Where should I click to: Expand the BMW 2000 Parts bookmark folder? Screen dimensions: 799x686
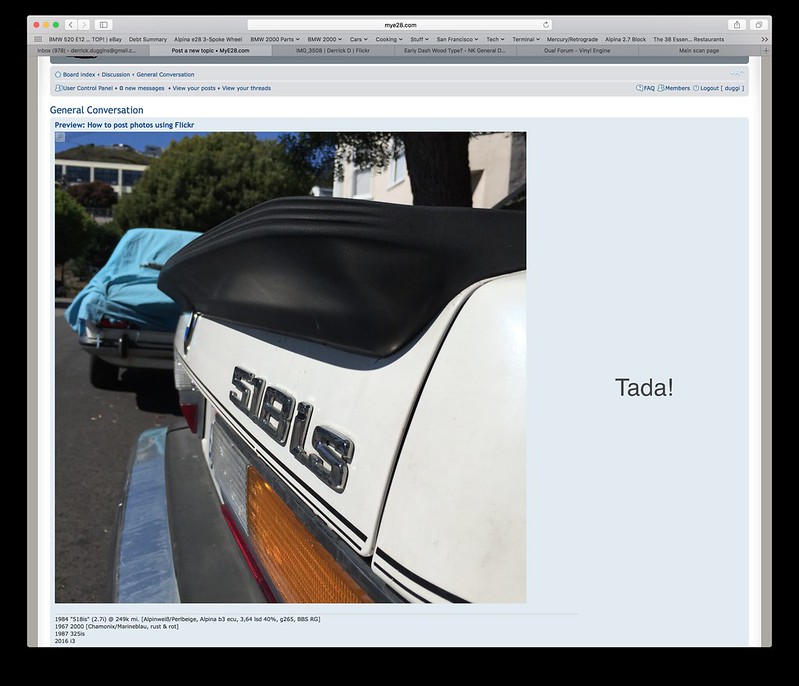[274, 39]
